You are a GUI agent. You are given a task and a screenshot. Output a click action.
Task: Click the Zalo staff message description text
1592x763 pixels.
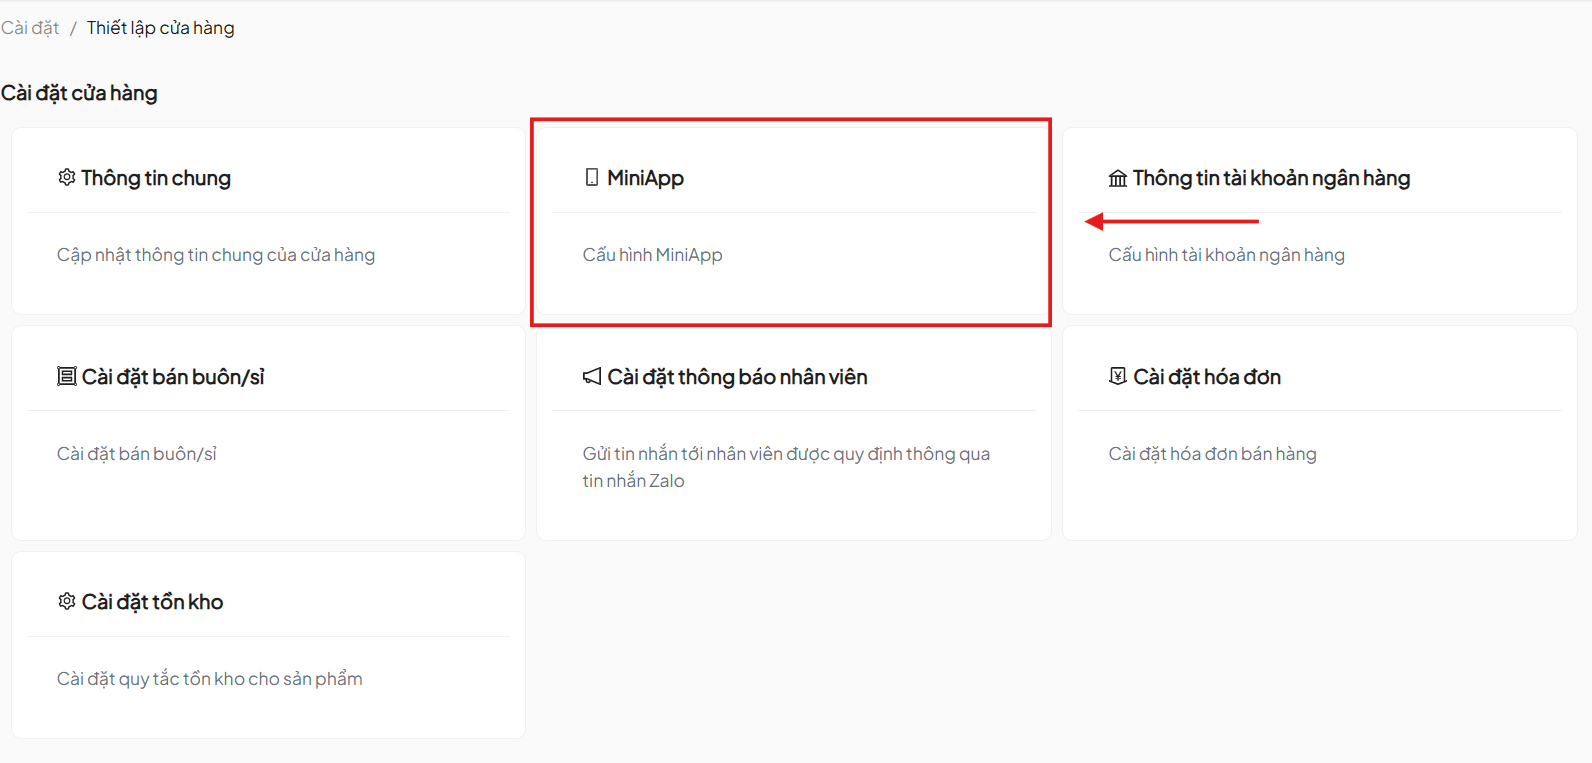point(785,467)
